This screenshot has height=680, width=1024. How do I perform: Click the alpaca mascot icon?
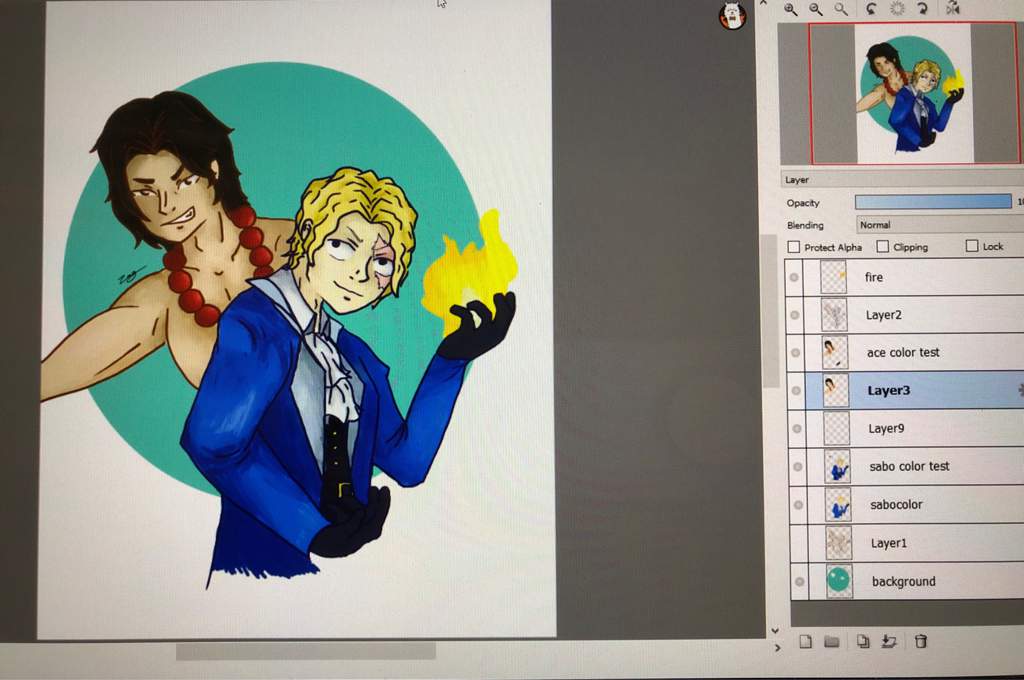[733, 15]
